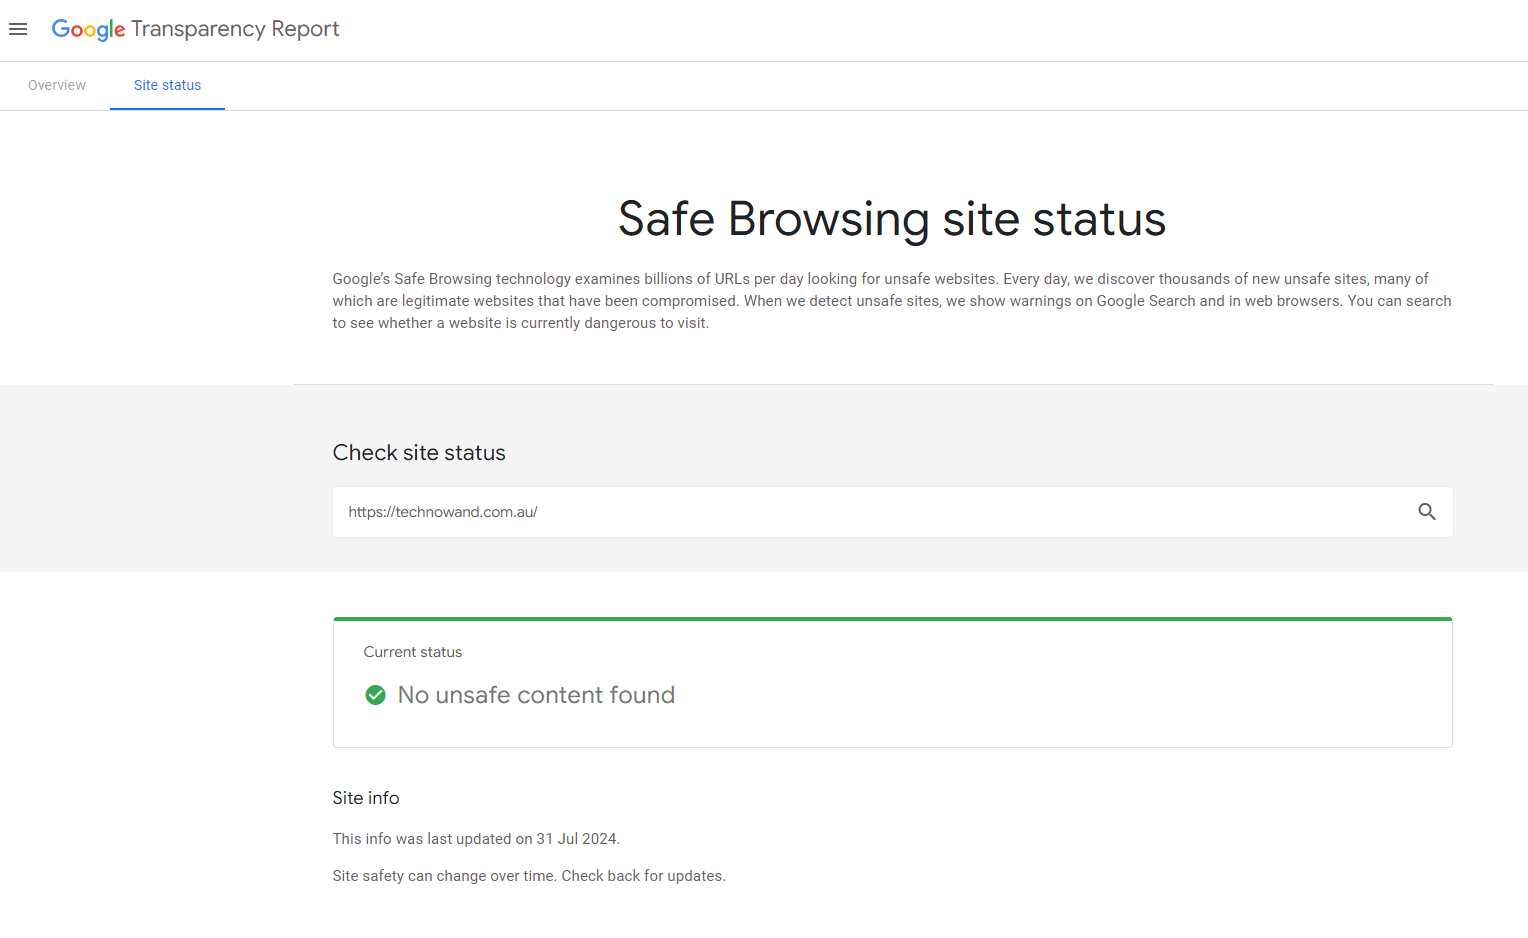This screenshot has height=938, width=1528.
Task: Click the last updated date line
Action: (x=476, y=839)
